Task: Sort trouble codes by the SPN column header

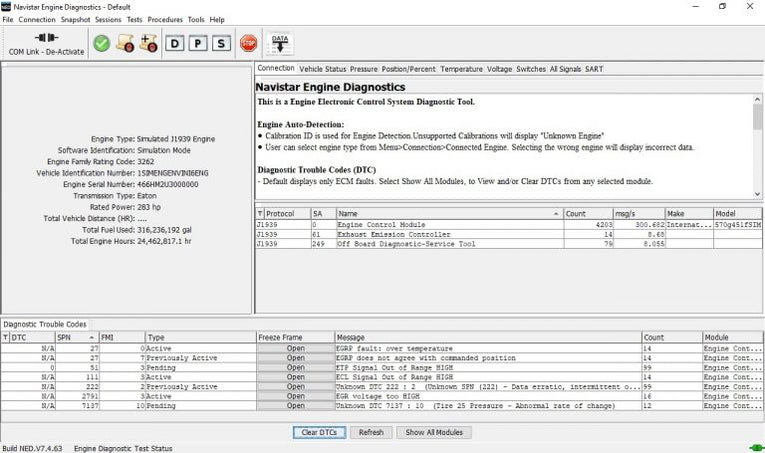Action: click(77, 337)
